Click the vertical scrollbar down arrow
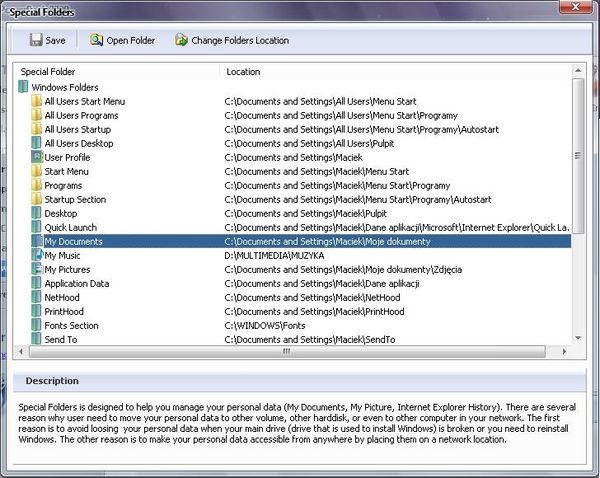The image size is (600, 478). pos(578,339)
